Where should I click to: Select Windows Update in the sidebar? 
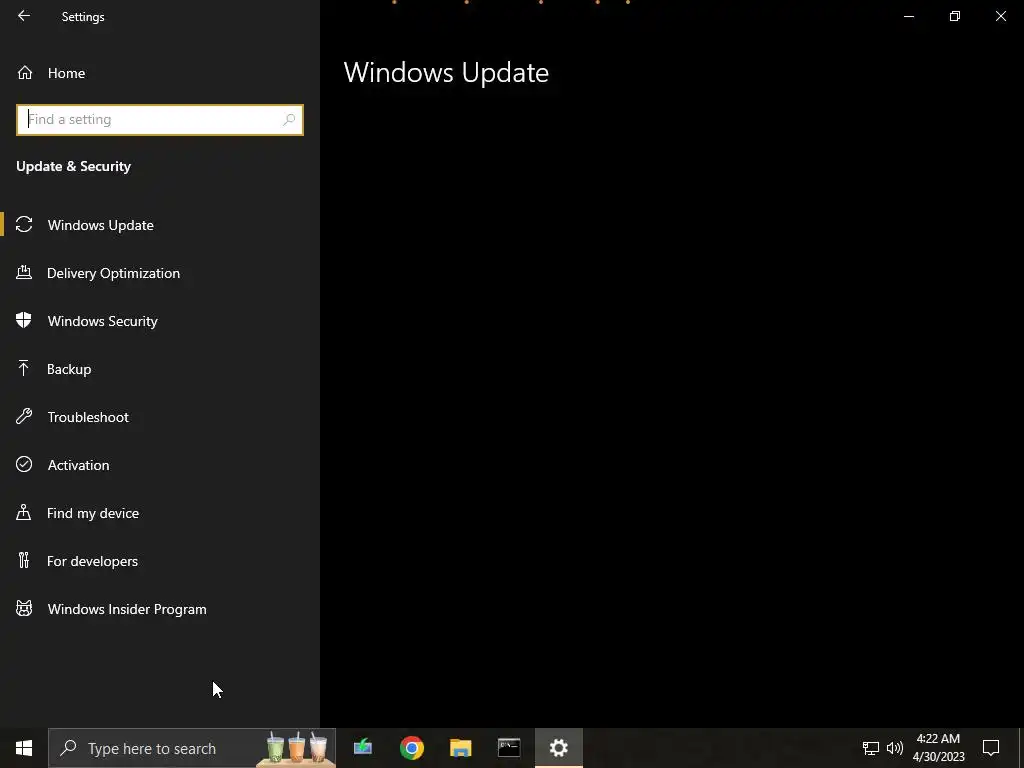[x=160, y=225]
